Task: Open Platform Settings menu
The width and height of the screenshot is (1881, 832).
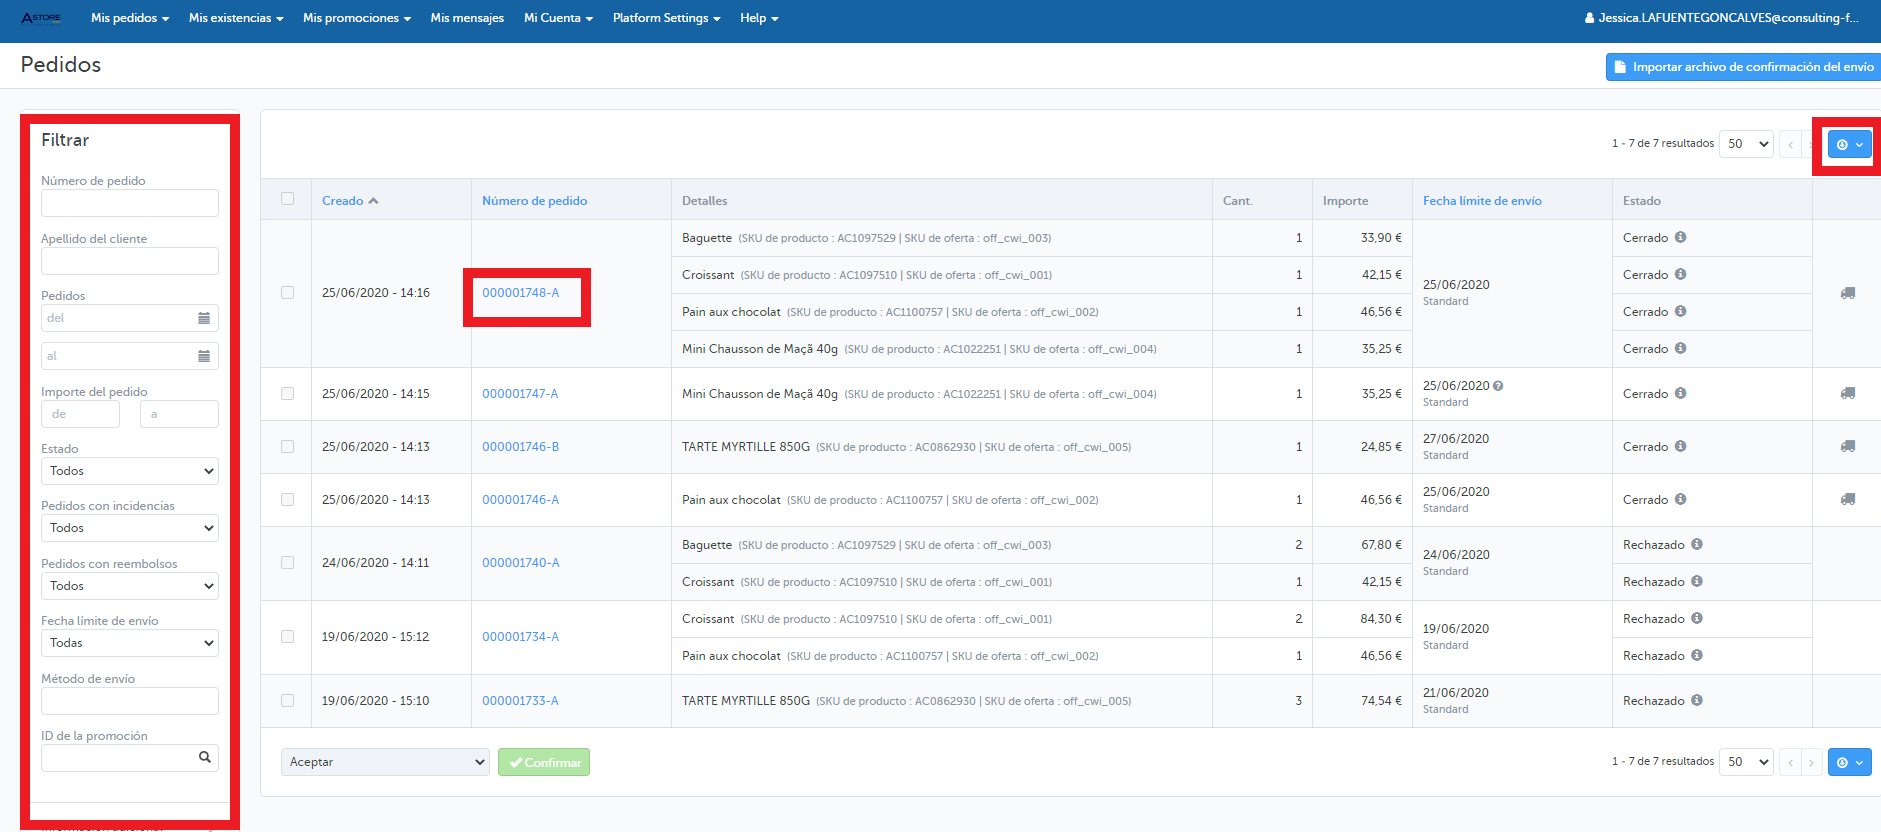Action: click(666, 18)
